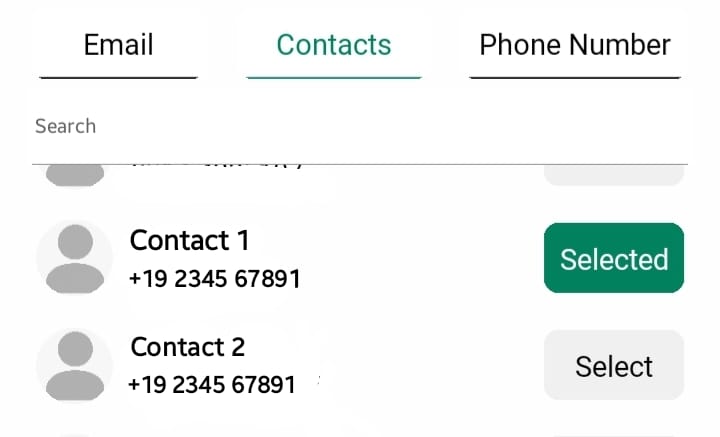Select Contact 2 with the Select button
The image size is (720, 437).
coord(614,365)
